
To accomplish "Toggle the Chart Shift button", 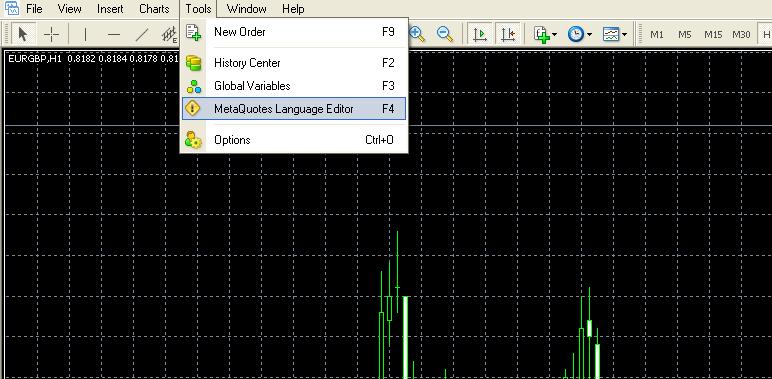I will [x=508, y=34].
